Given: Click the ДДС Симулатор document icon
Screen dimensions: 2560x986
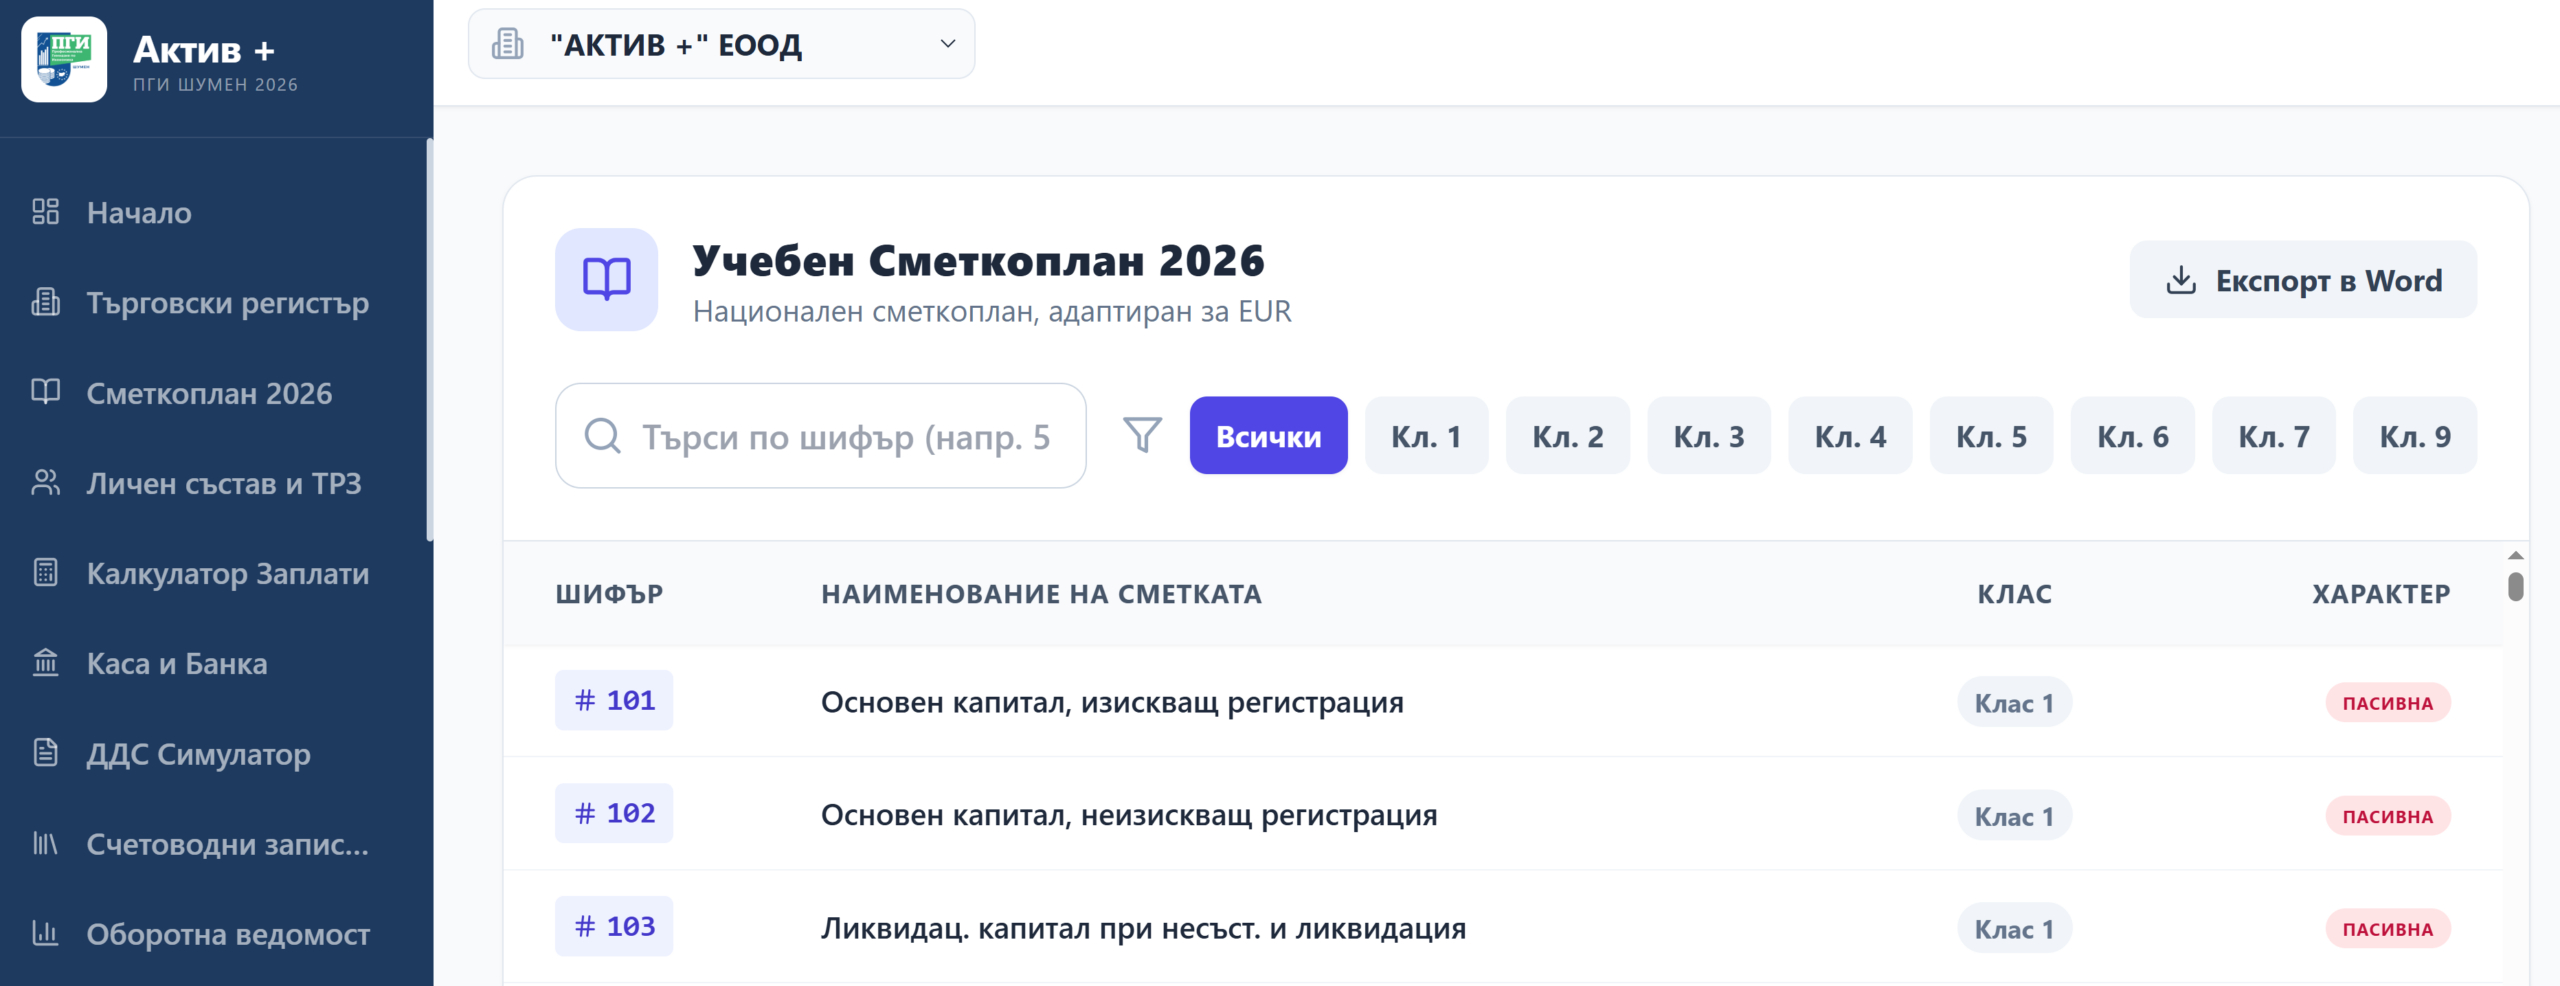Looking at the screenshot, I should (45, 753).
